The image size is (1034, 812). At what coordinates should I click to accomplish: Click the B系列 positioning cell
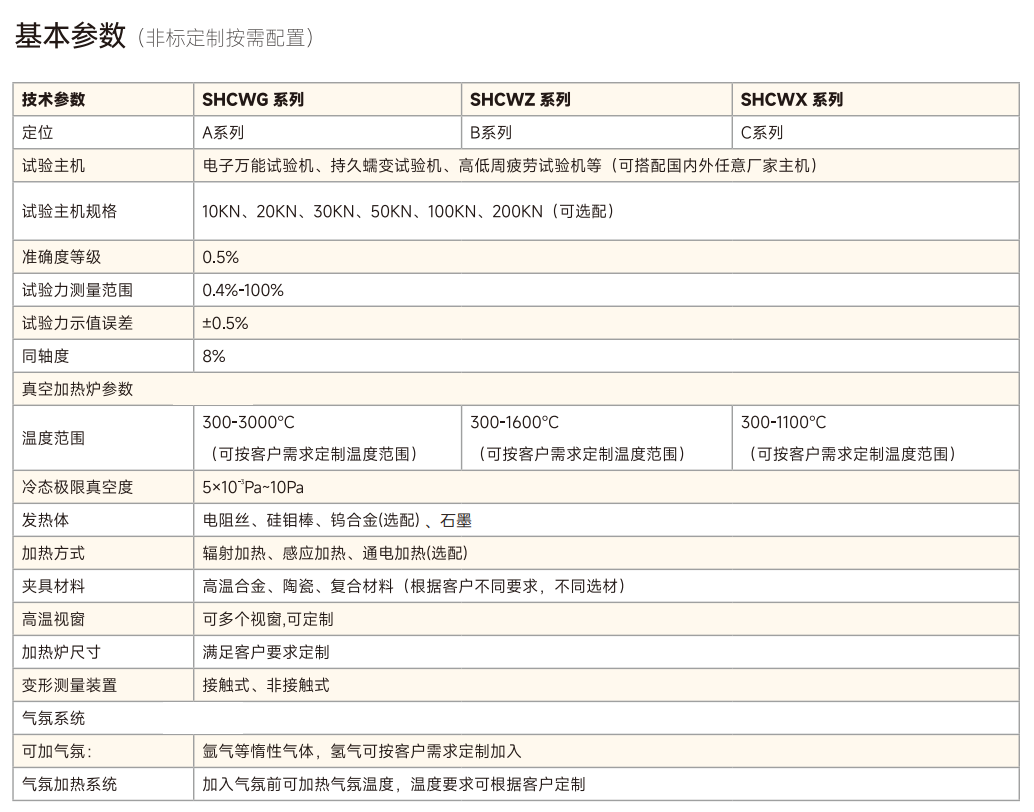[490, 132]
